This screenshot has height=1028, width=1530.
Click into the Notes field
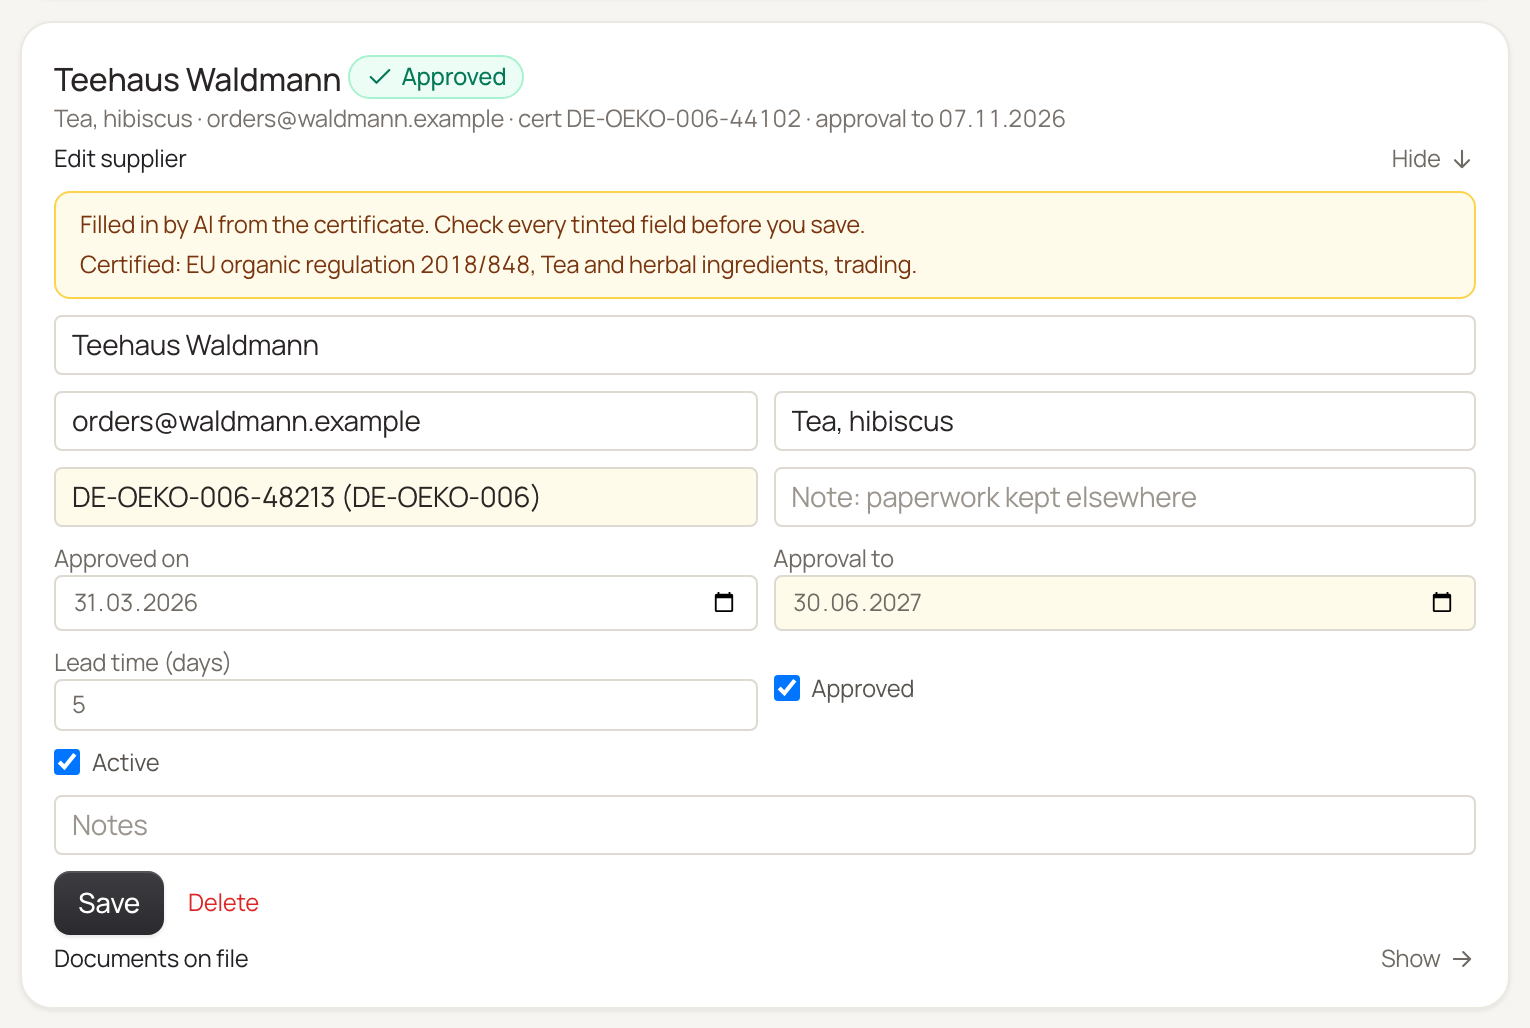(765, 825)
